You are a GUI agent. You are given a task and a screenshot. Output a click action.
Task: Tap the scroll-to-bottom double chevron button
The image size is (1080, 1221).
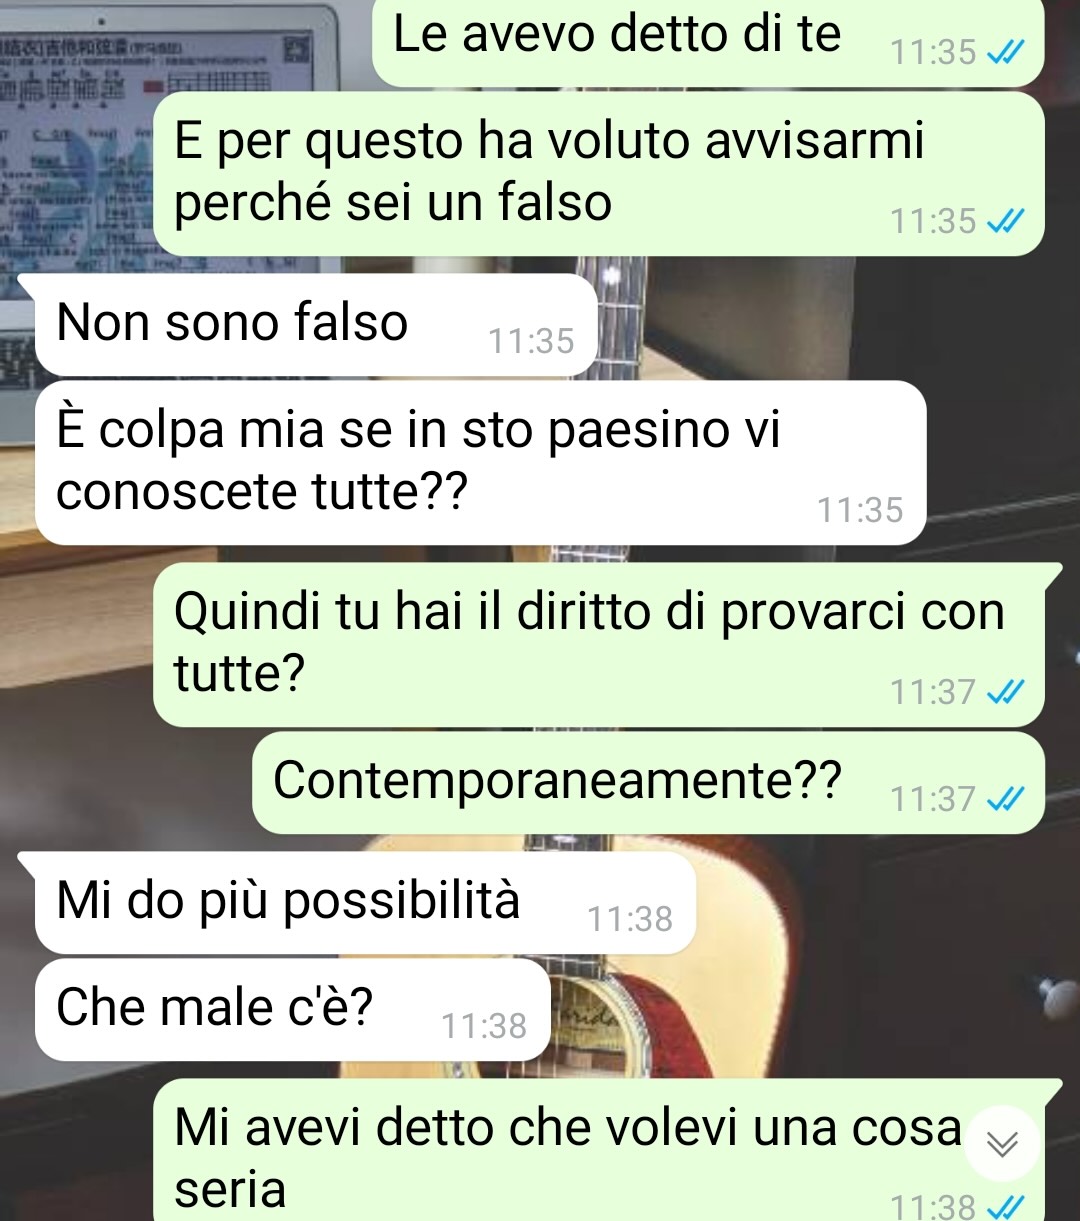pos(1002,1144)
